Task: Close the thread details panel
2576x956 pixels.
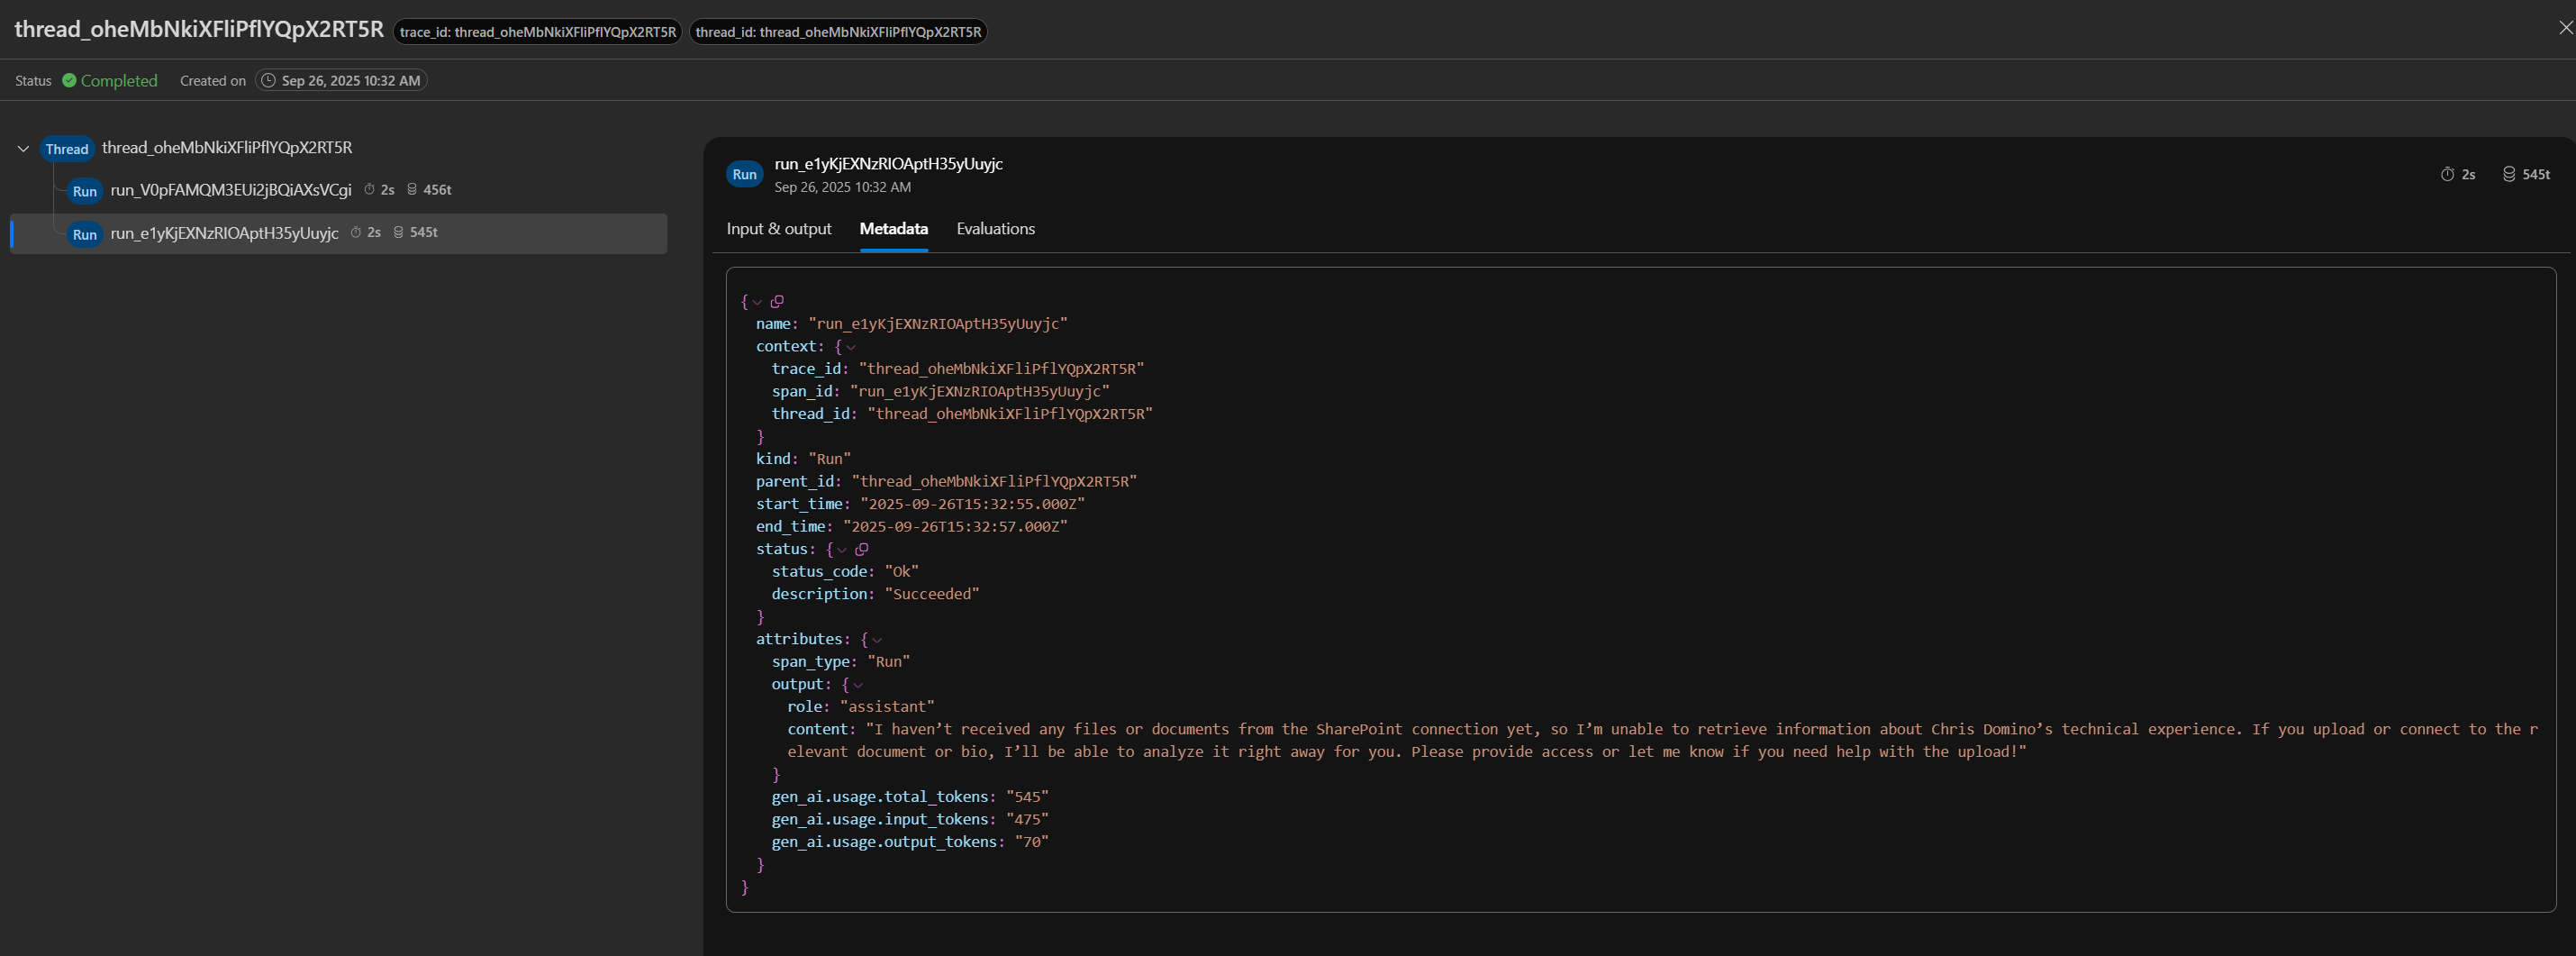Action: [x=2565, y=28]
